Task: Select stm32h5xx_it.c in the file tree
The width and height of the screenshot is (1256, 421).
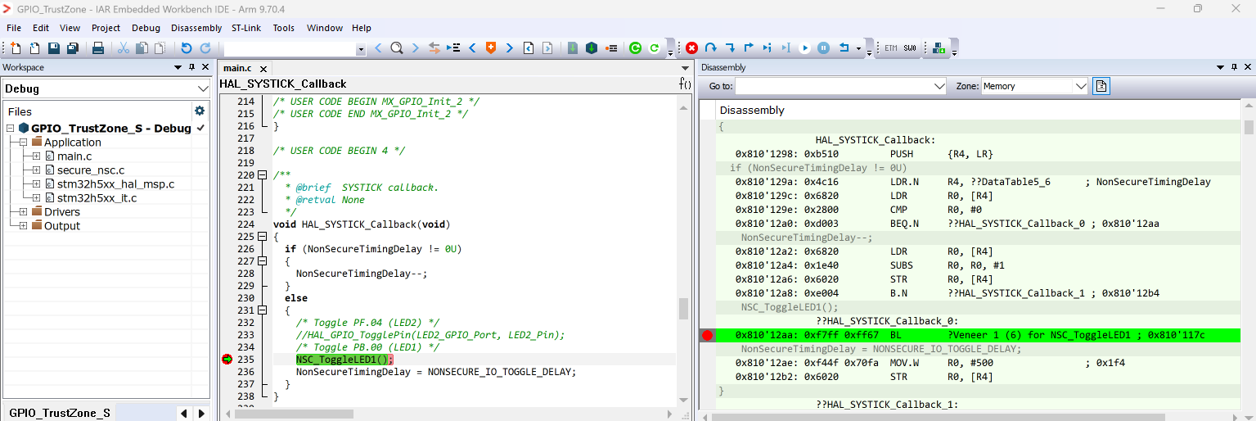Action: [x=97, y=198]
